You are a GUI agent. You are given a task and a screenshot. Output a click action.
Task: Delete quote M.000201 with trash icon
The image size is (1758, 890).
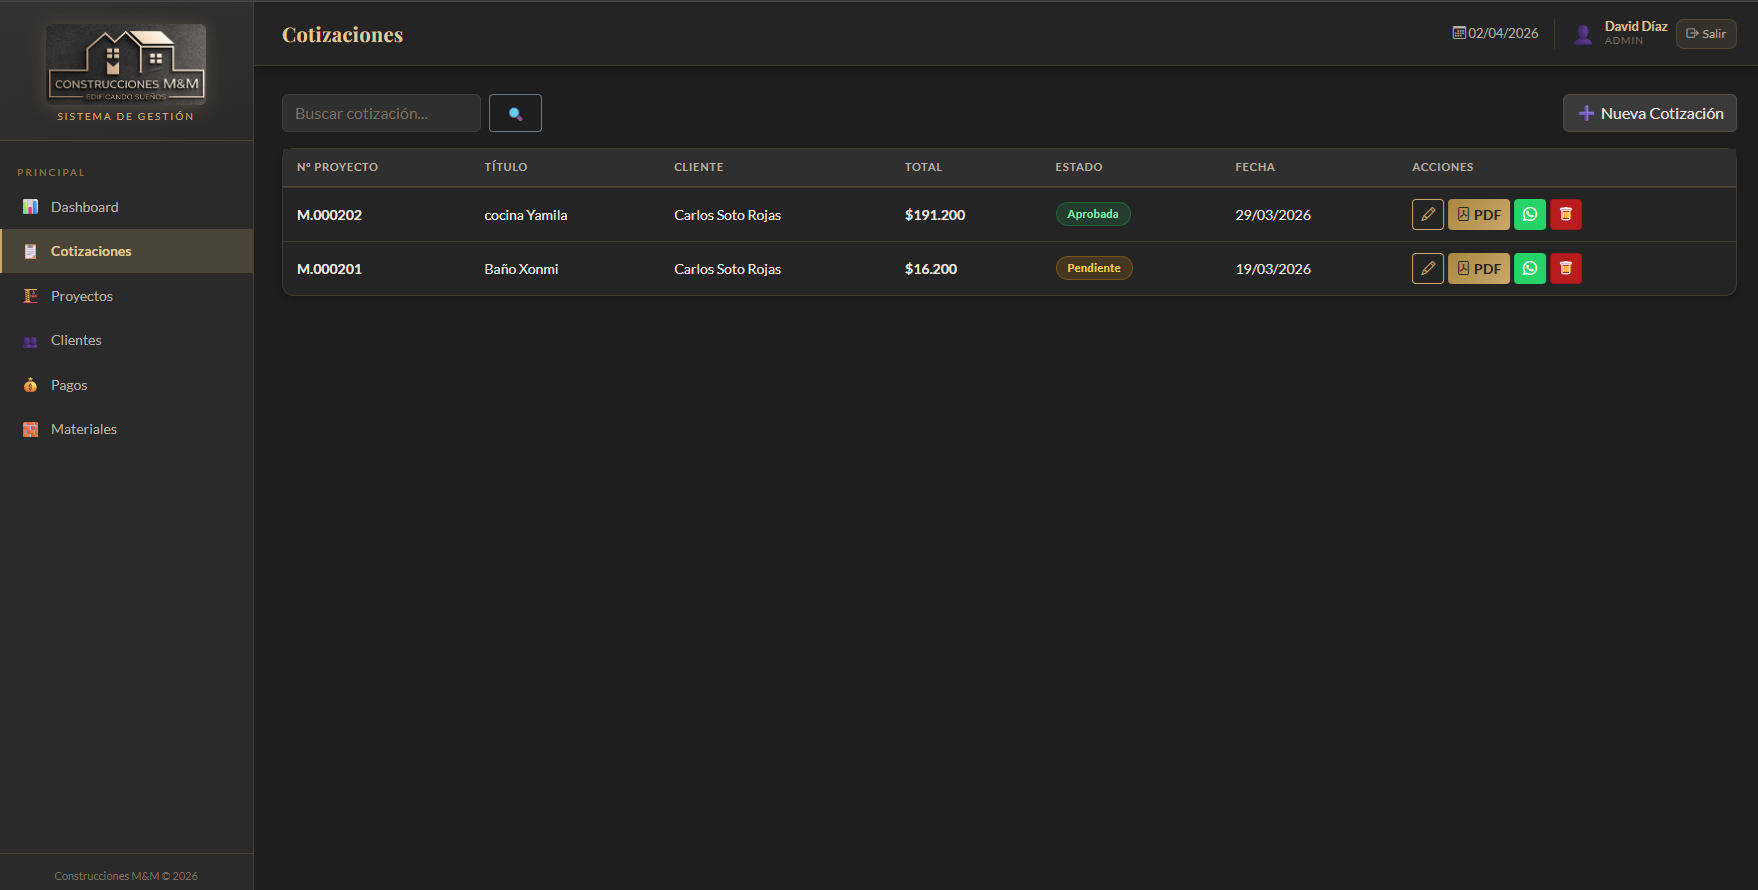[x=1565, y=268]
